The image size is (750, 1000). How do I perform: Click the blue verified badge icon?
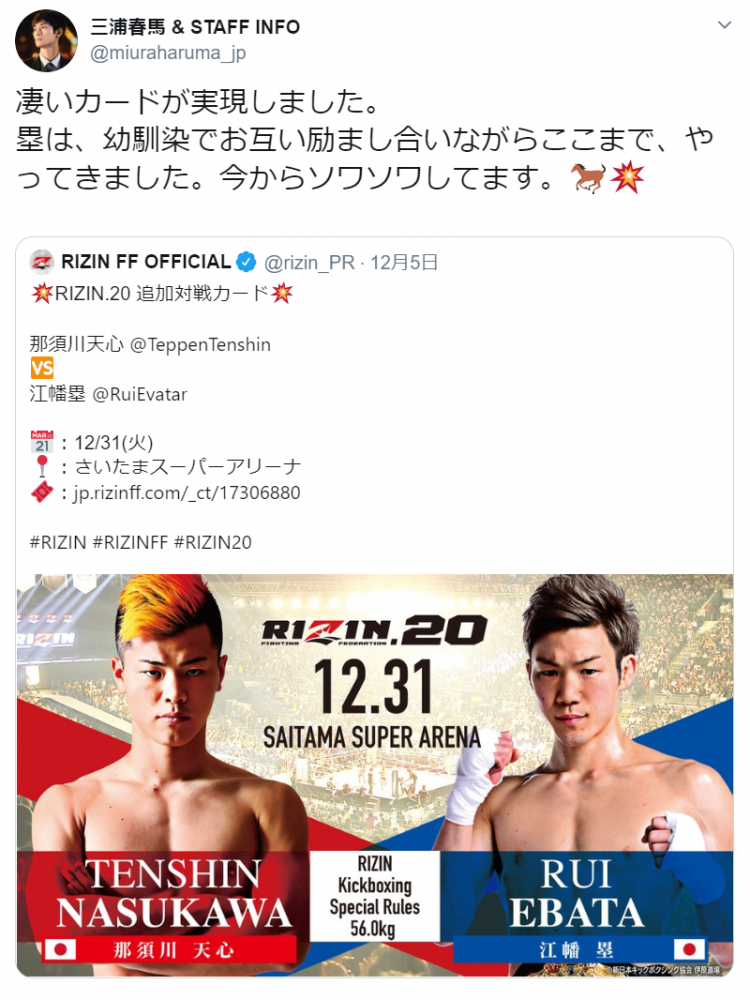pos(246,261)
